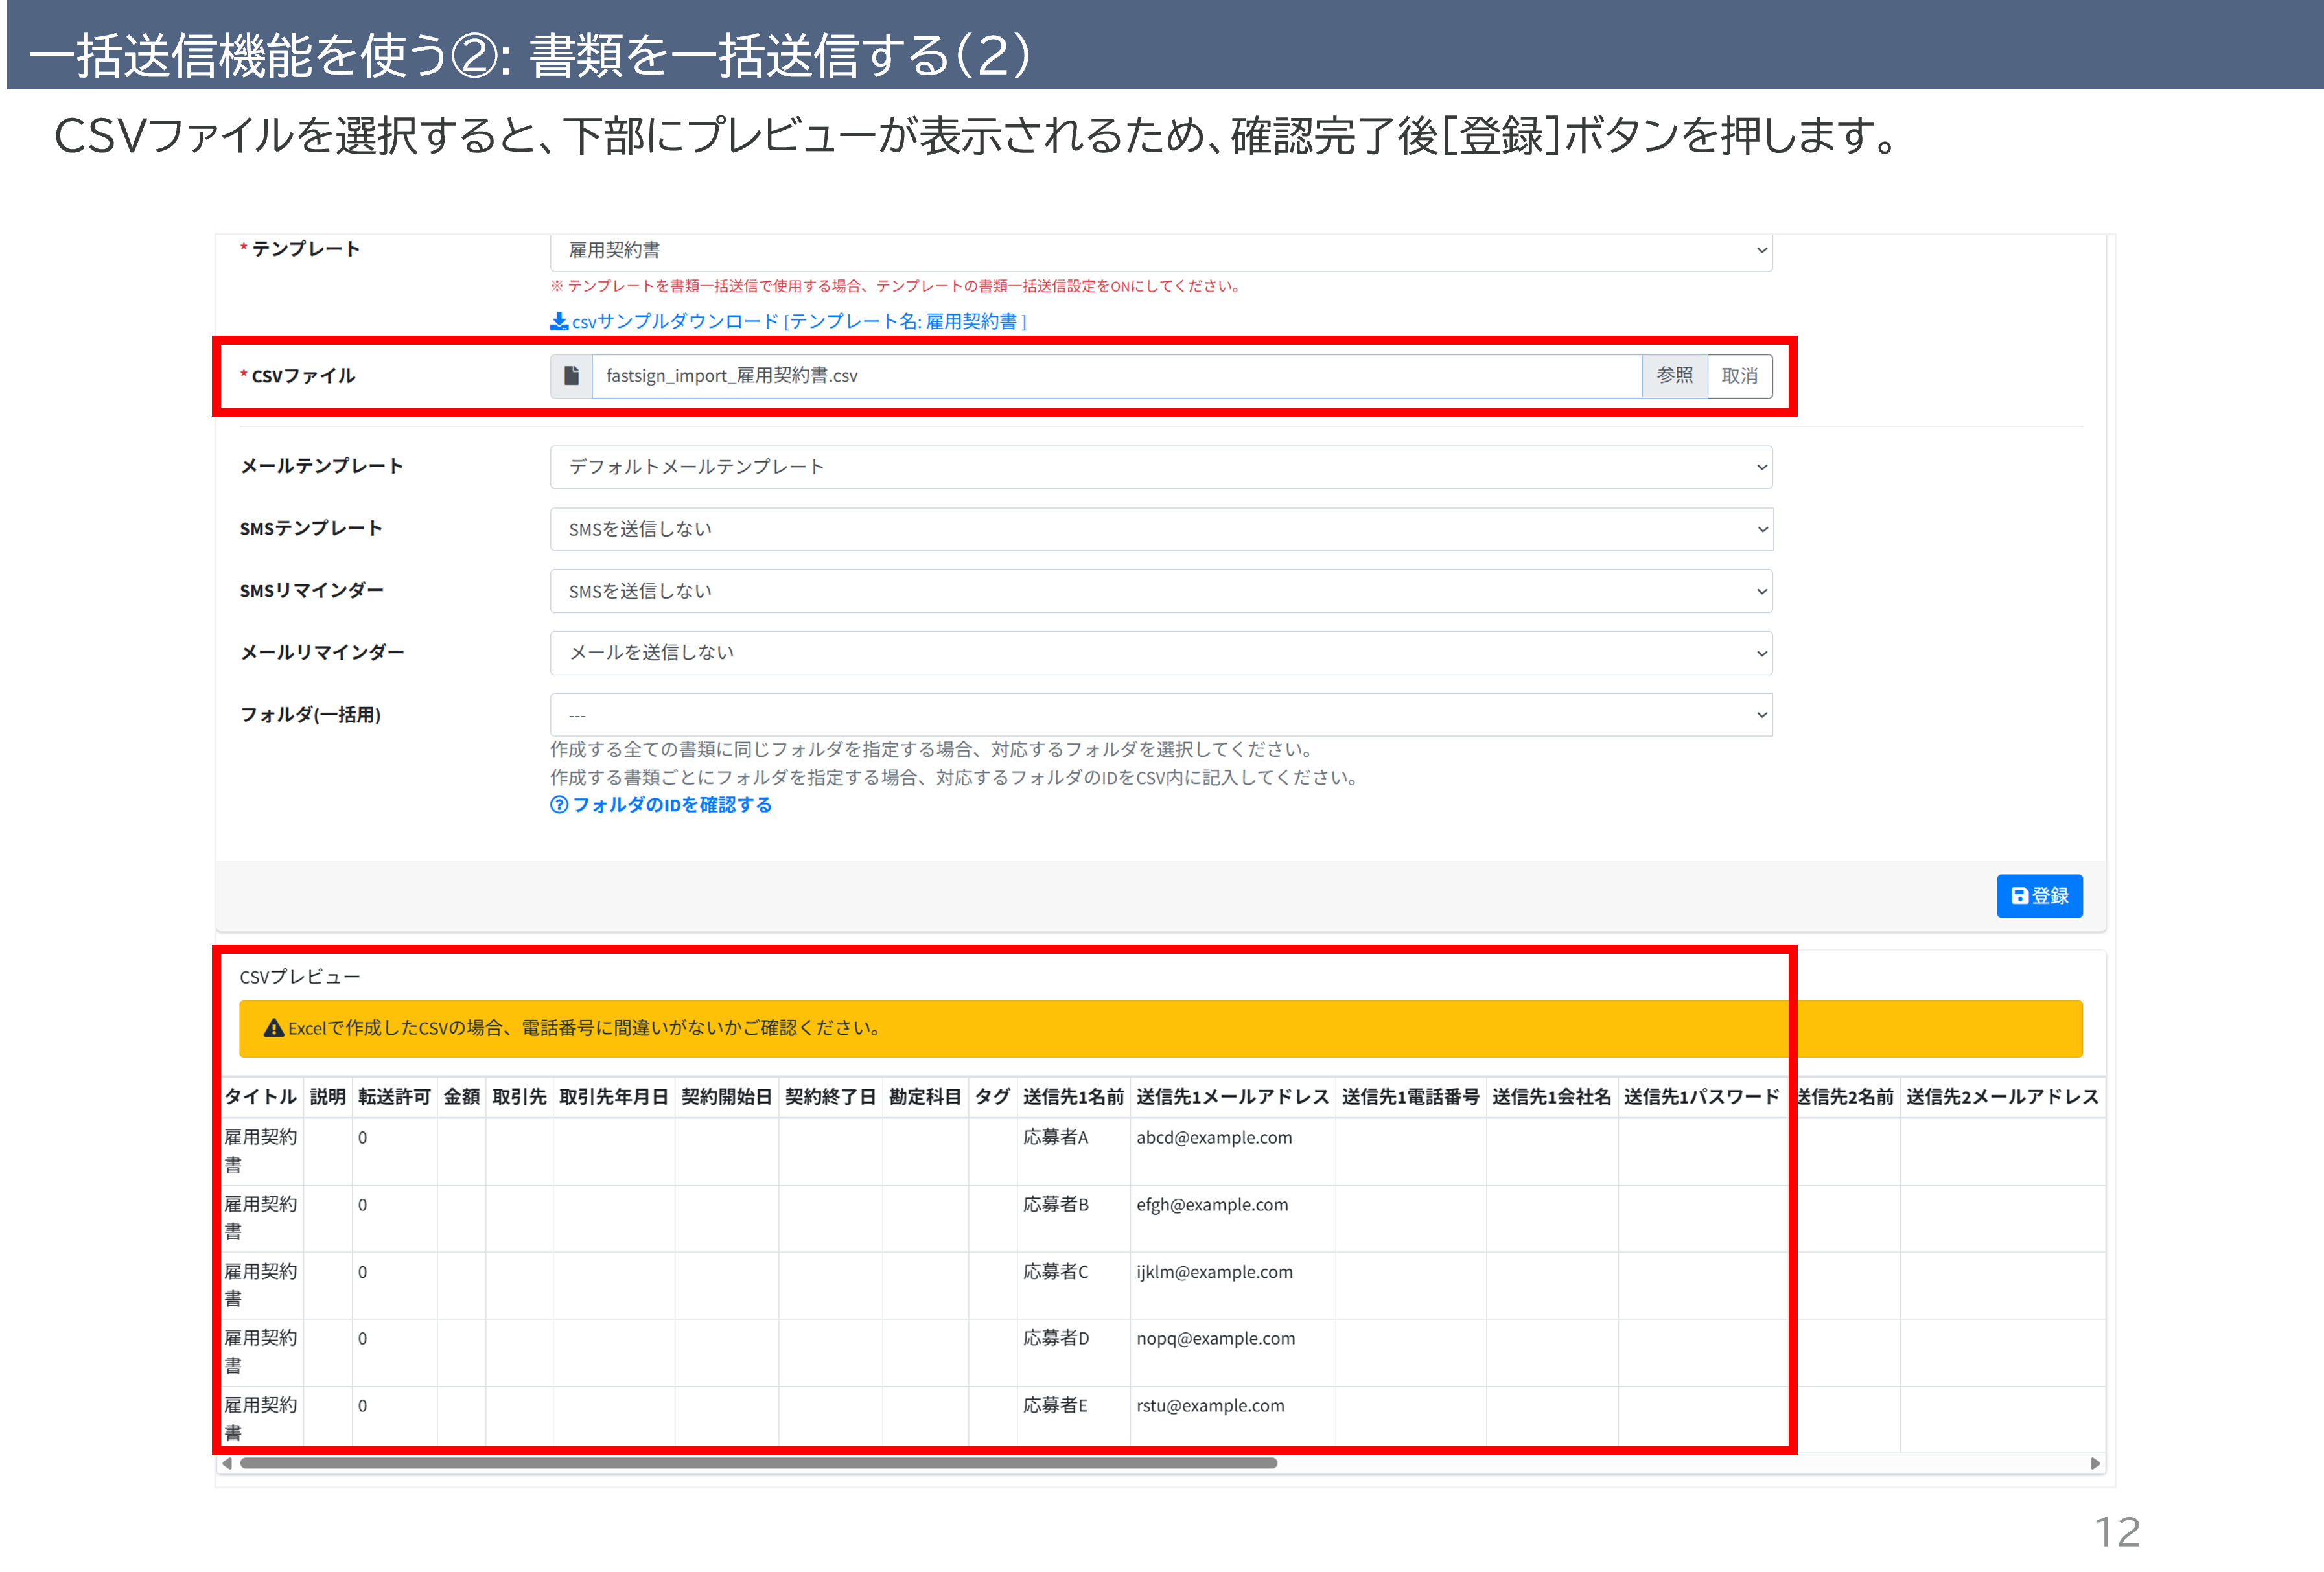This screenshot has width=2324, height=1572.
Task: Click the abcd@example.com cell in preview table
Action: pyautogui.click(x=1214, y=1138)
